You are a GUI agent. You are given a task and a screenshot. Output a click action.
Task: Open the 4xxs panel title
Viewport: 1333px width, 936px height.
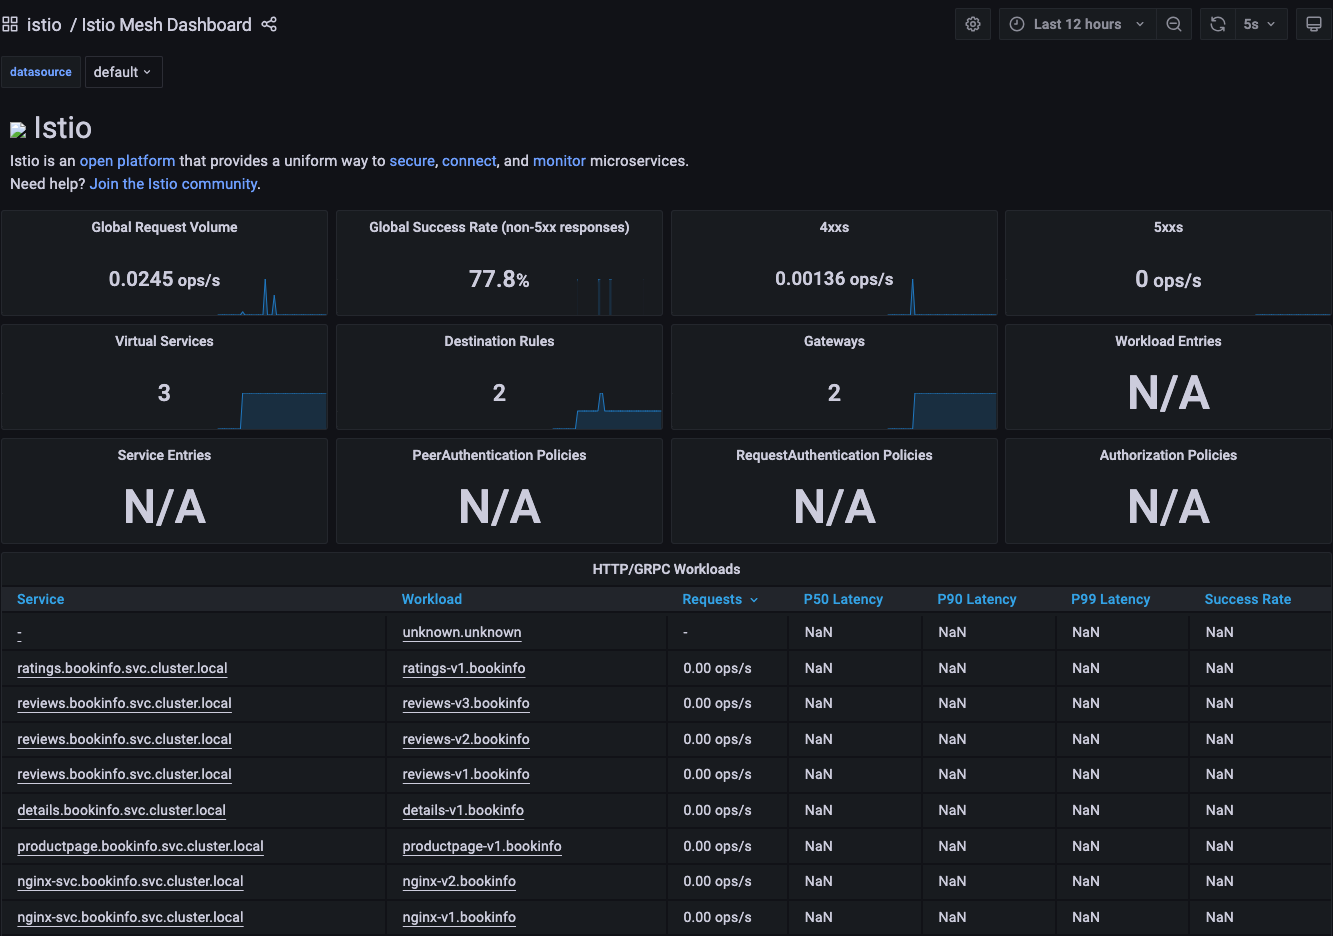pyautogui.click(x=834, y=227)
